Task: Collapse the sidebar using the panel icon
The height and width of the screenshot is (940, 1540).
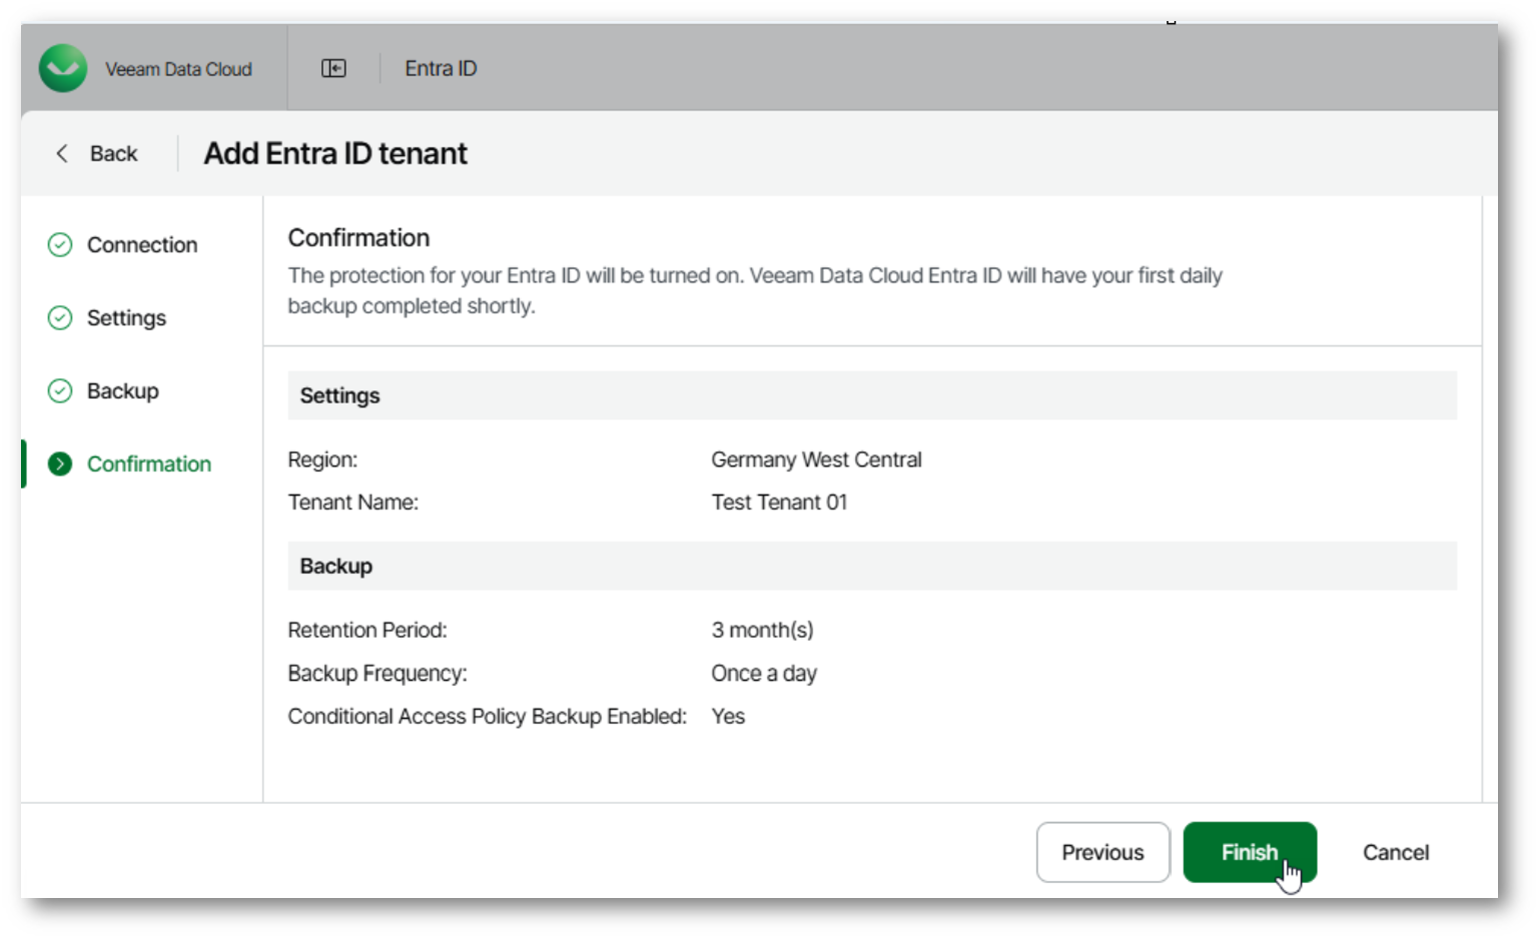Action: [333, 68]
